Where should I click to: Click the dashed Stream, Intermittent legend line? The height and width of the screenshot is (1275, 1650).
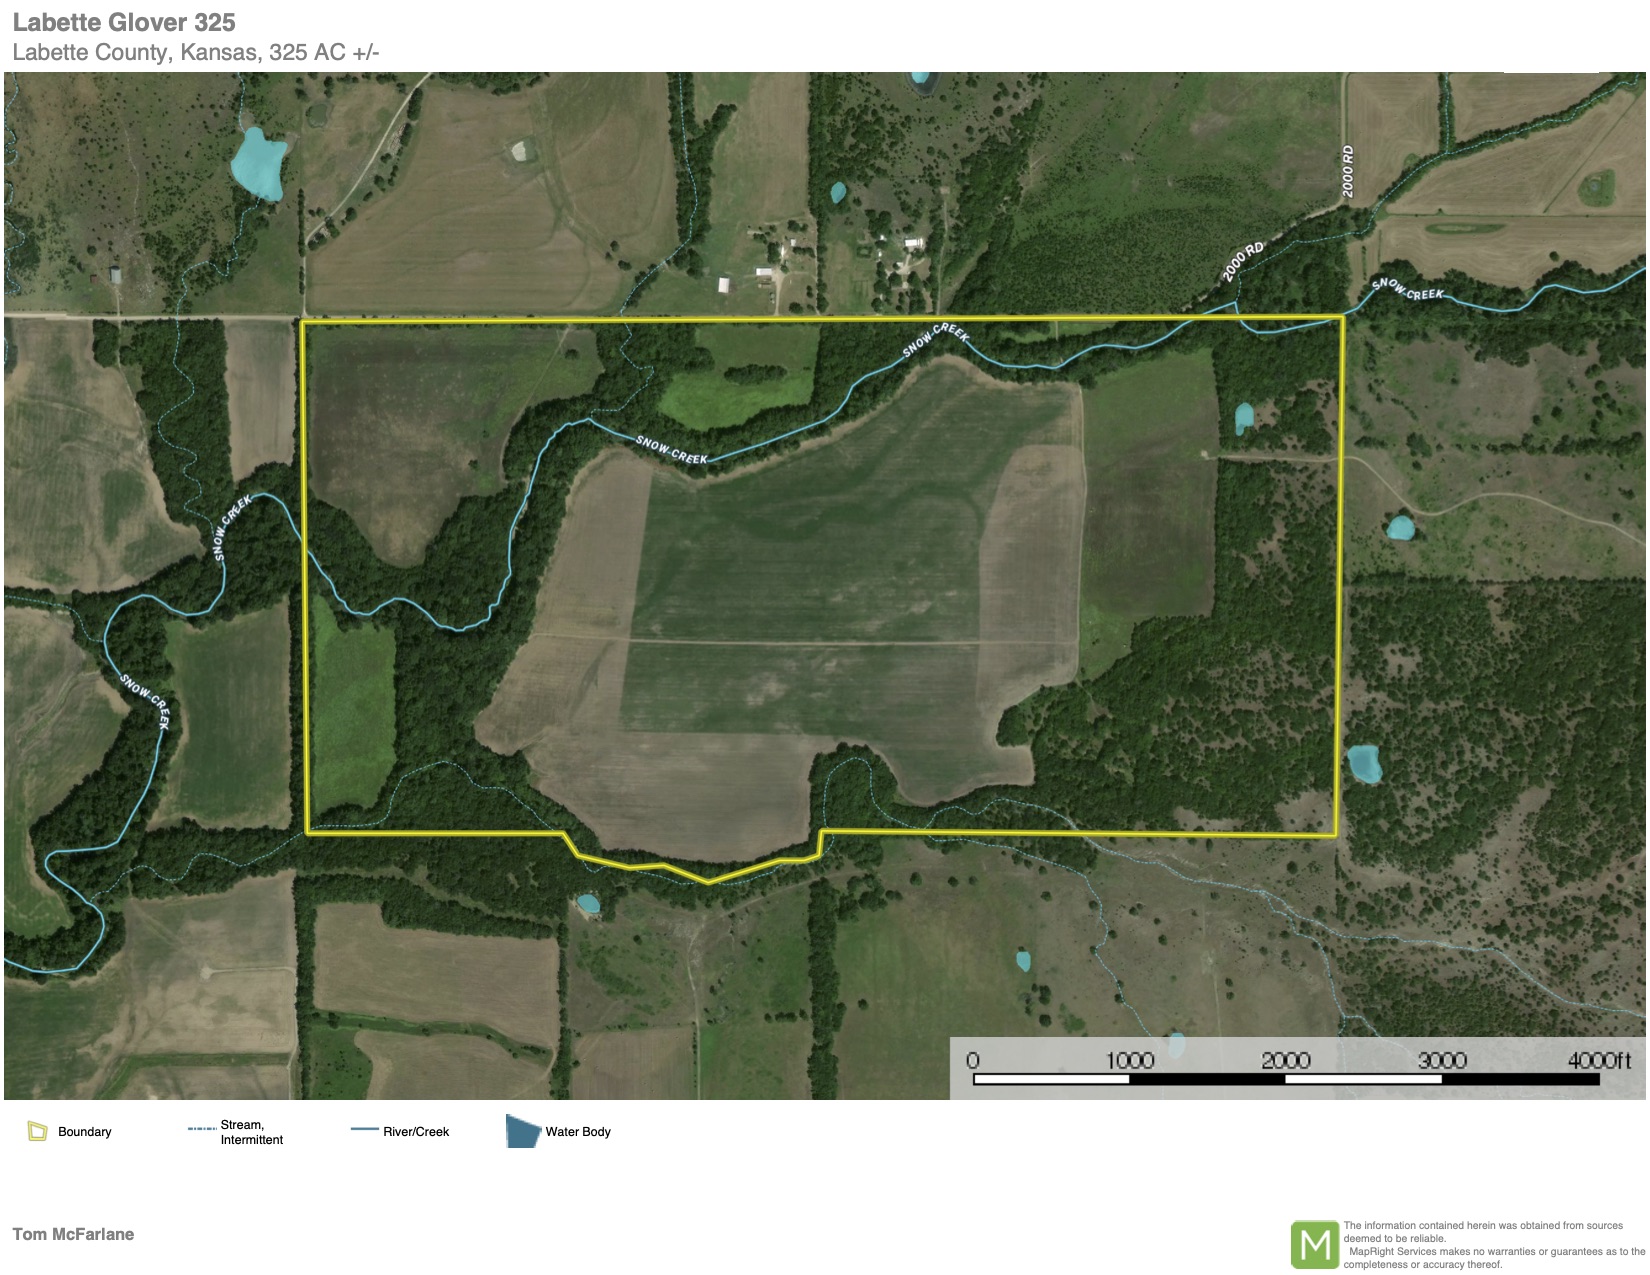point(201,1129)
